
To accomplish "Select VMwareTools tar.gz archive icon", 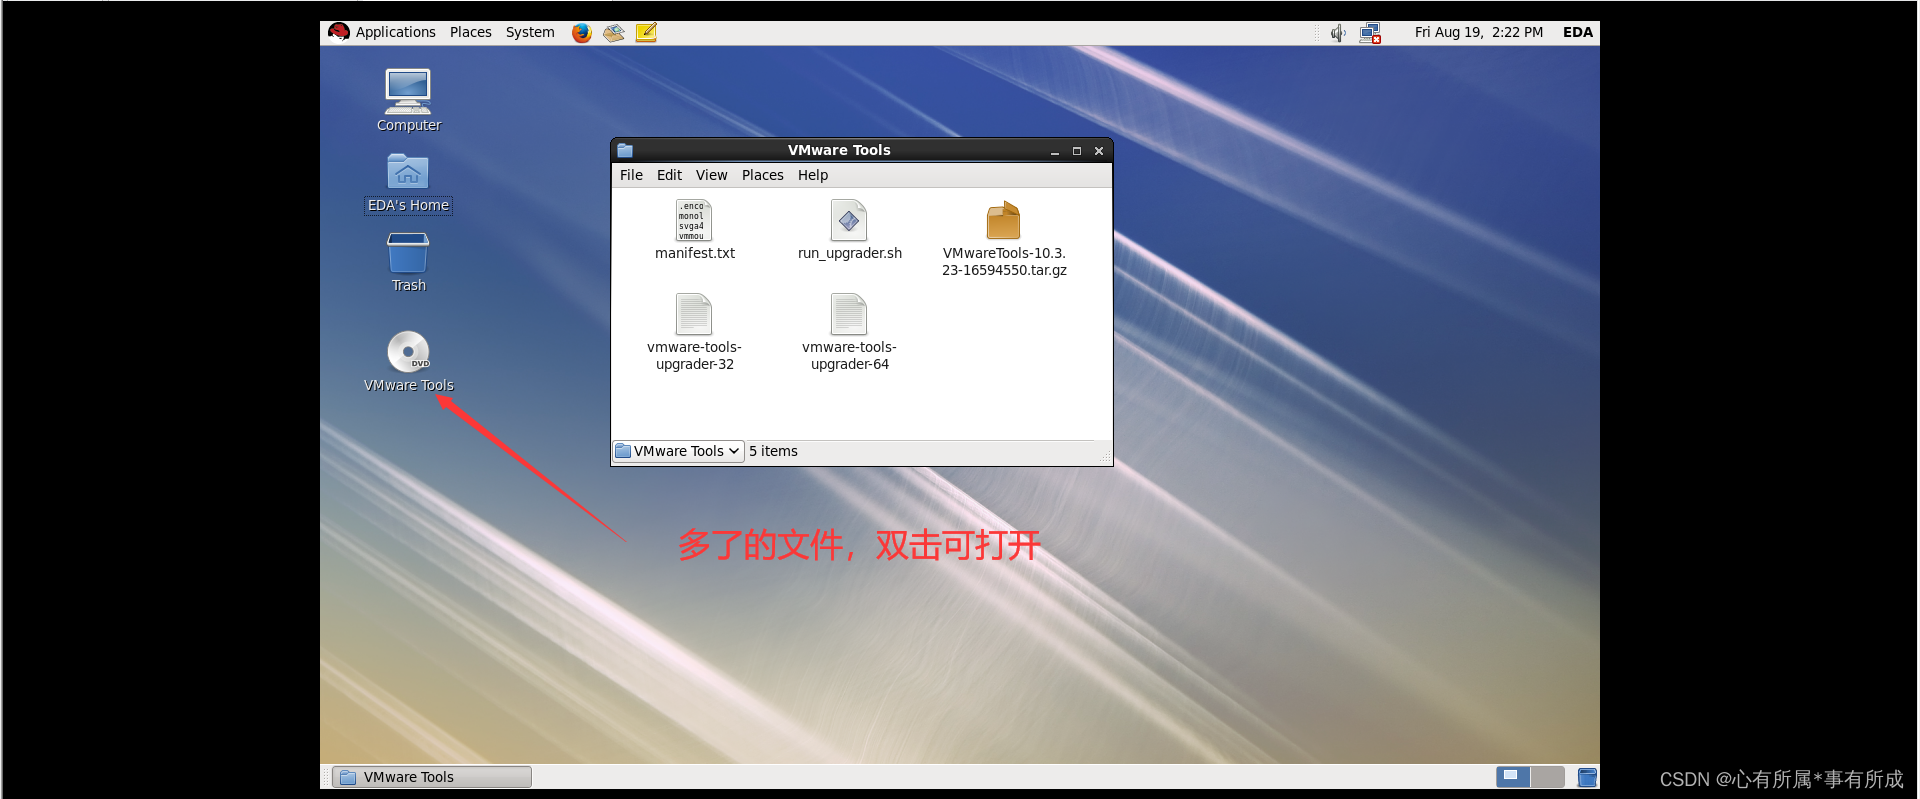I will [1004, 220].
